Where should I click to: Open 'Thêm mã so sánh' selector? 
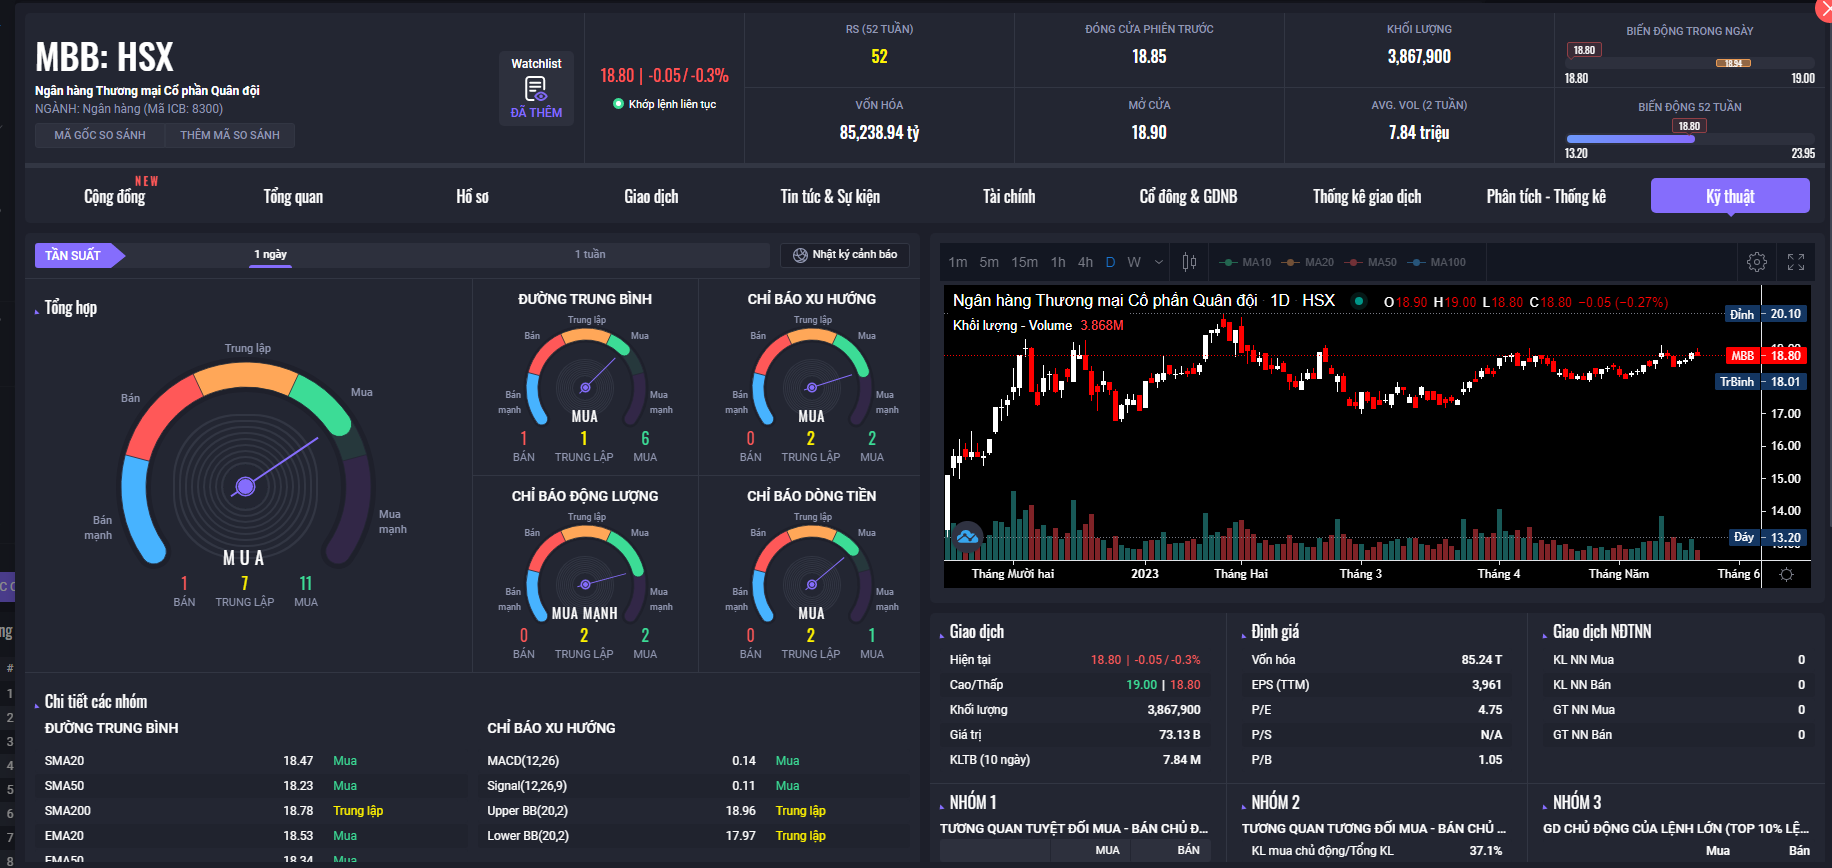(x=230, y=135)
